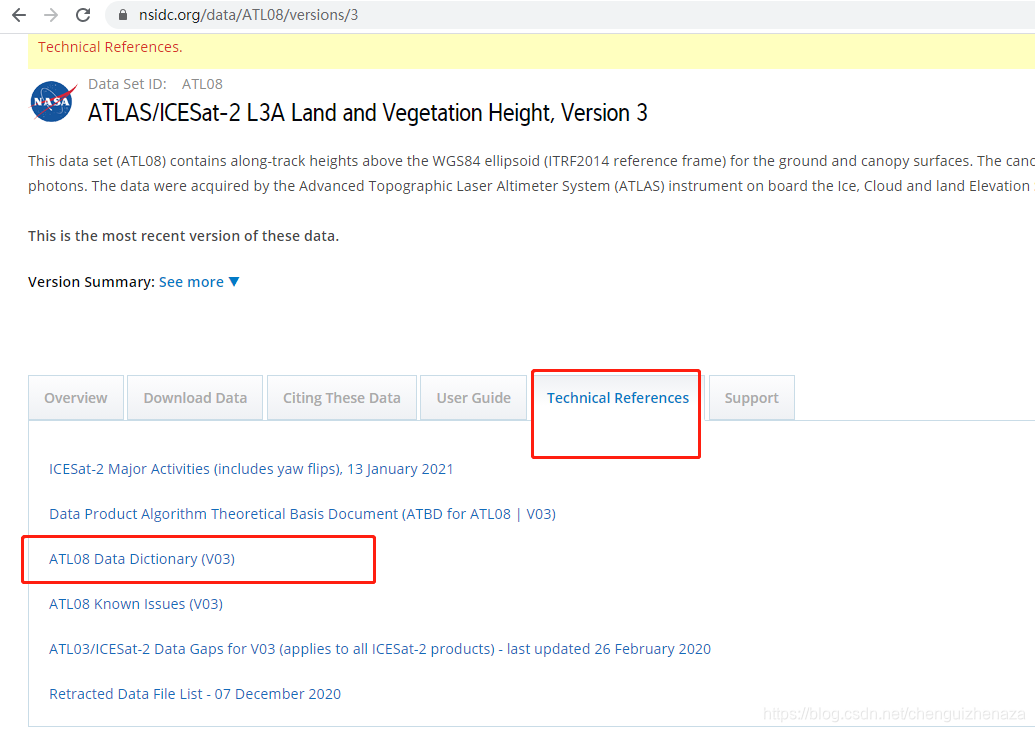Open the Citing These Data tab
1035x732 pixels.
[x=342, y=398]
